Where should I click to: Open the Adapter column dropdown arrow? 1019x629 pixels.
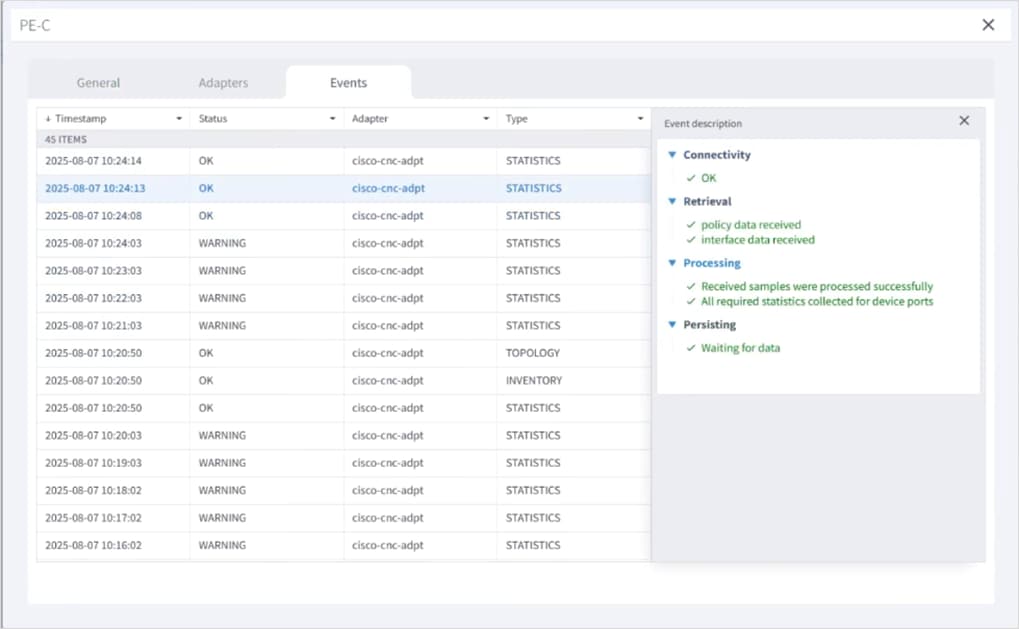tap(485, 118)
